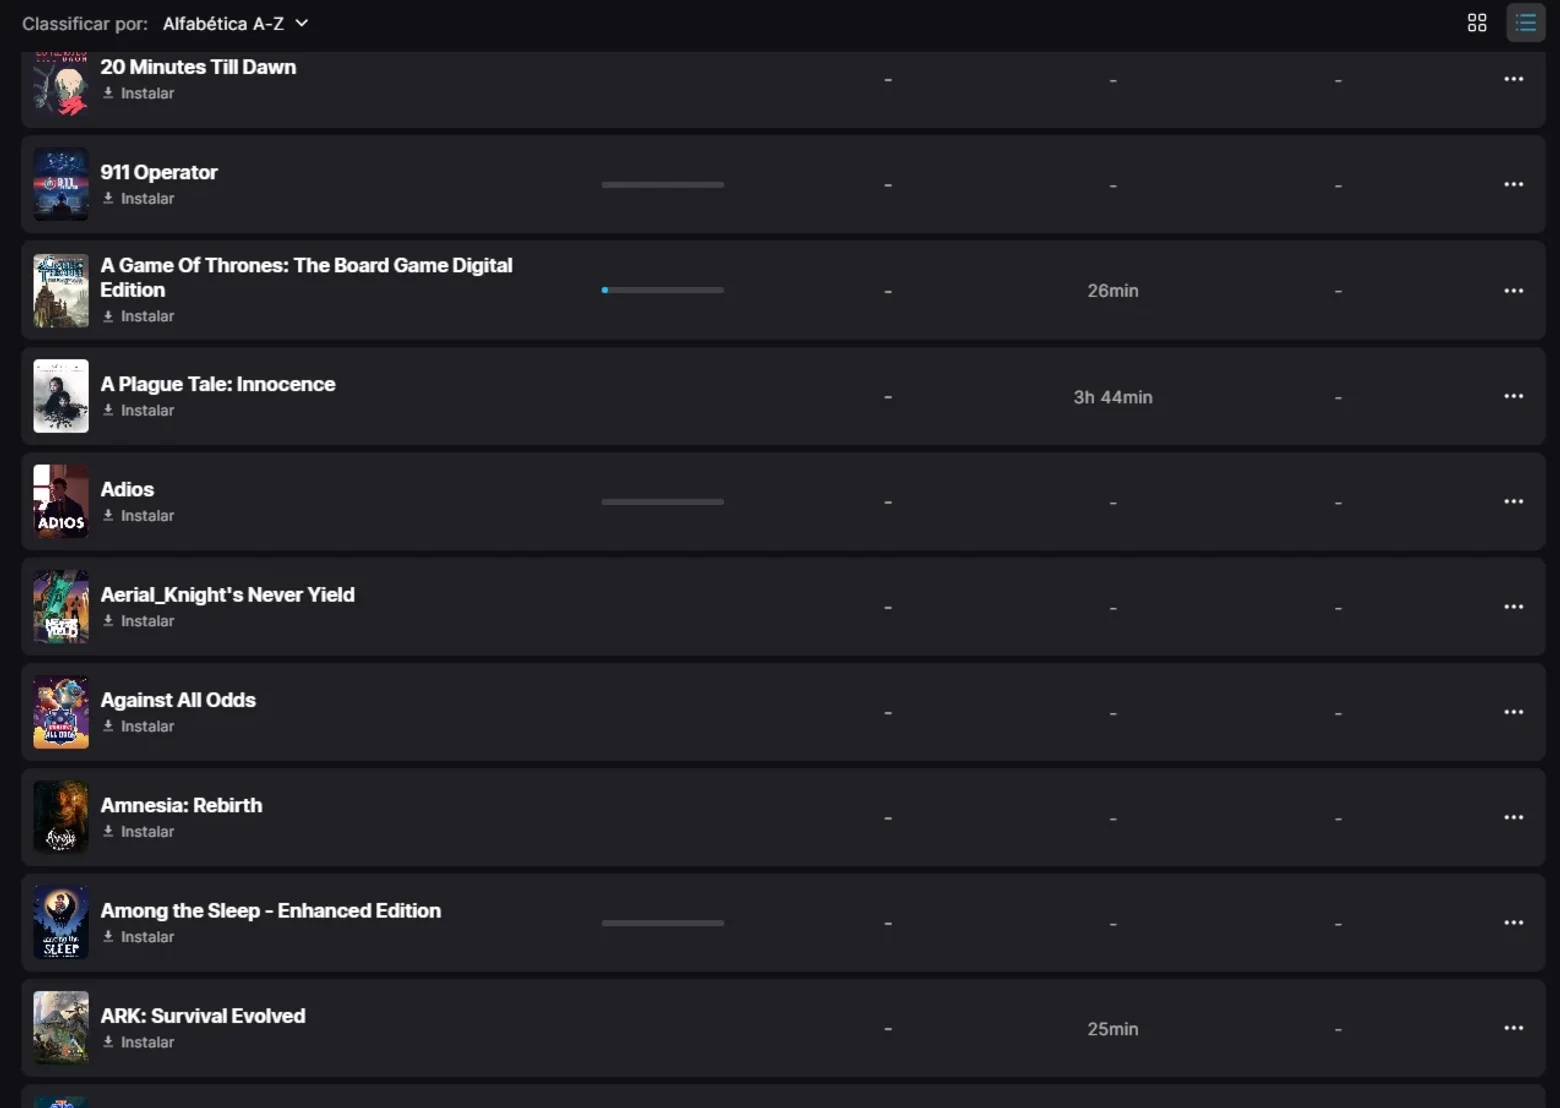Open the A Plague Tale: Innocence title

218,384
